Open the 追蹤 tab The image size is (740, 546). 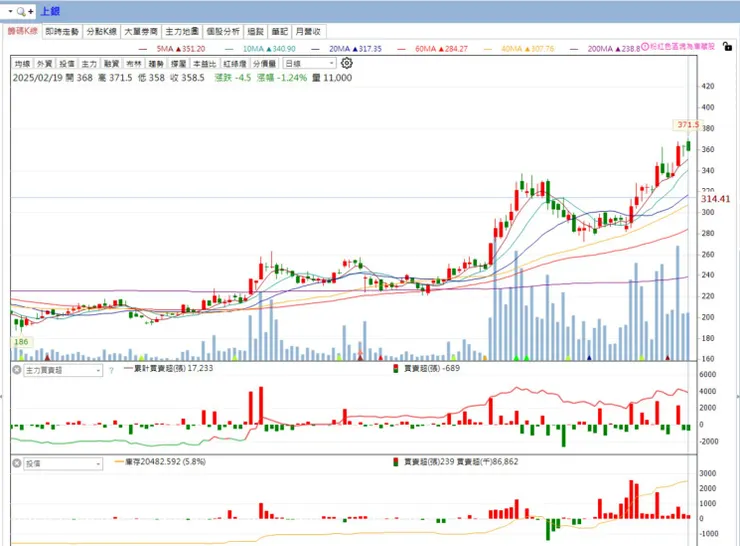pos(255,32)
